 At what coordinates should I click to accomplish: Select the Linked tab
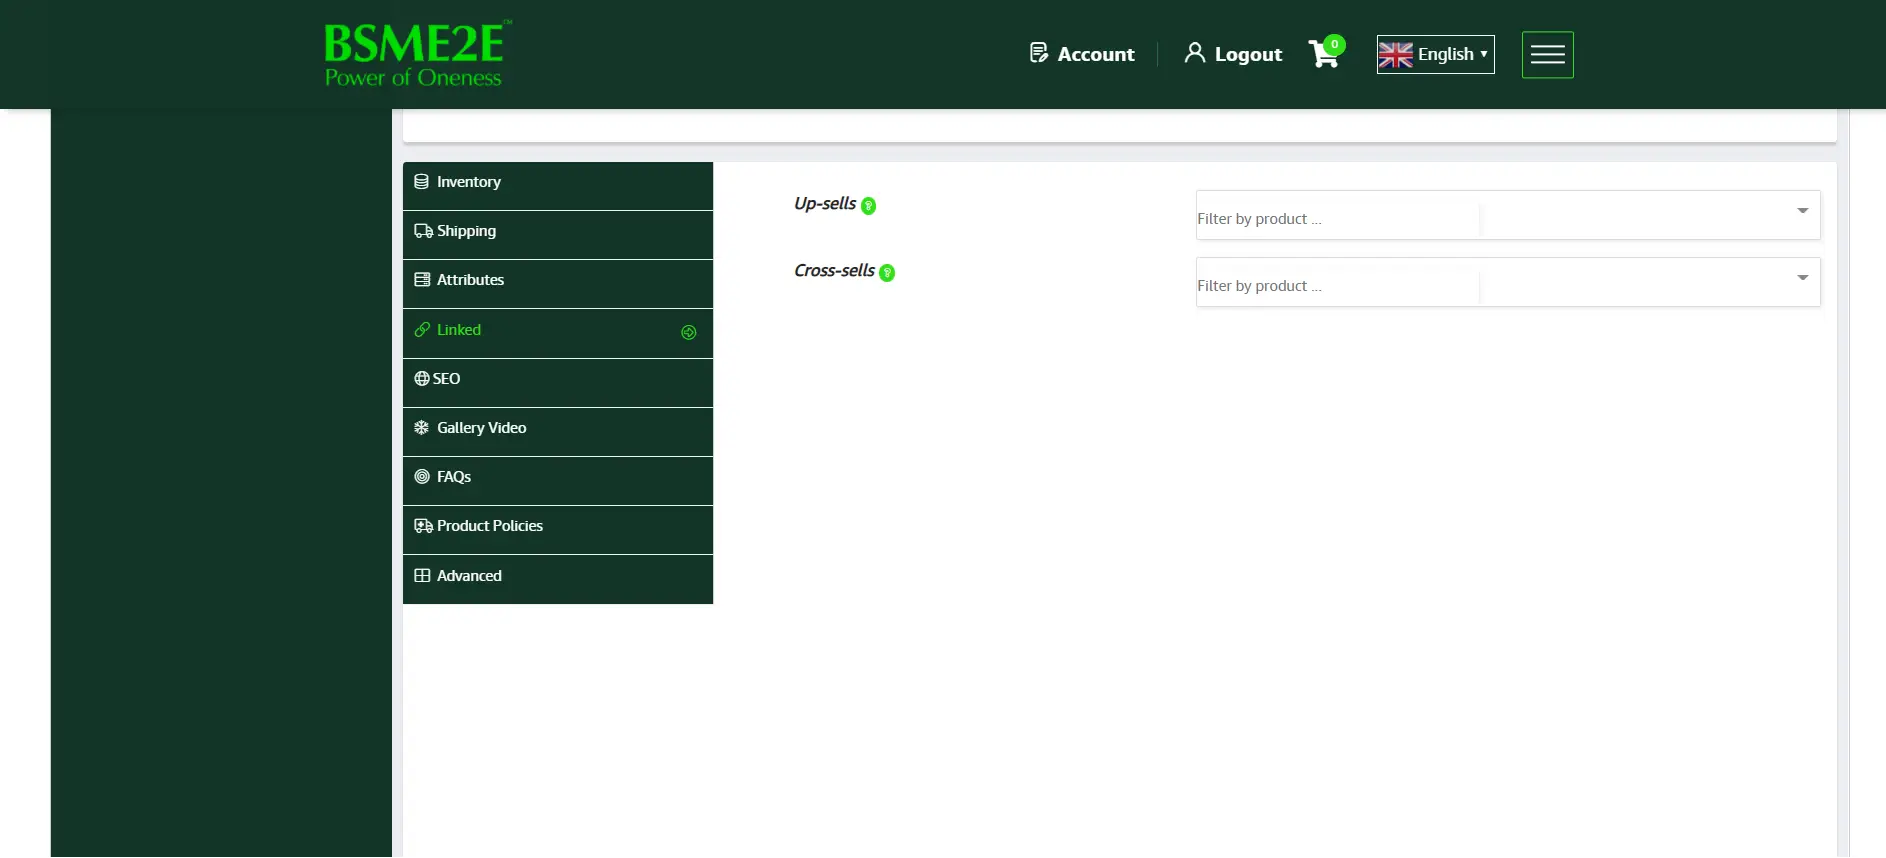[558, 333]
